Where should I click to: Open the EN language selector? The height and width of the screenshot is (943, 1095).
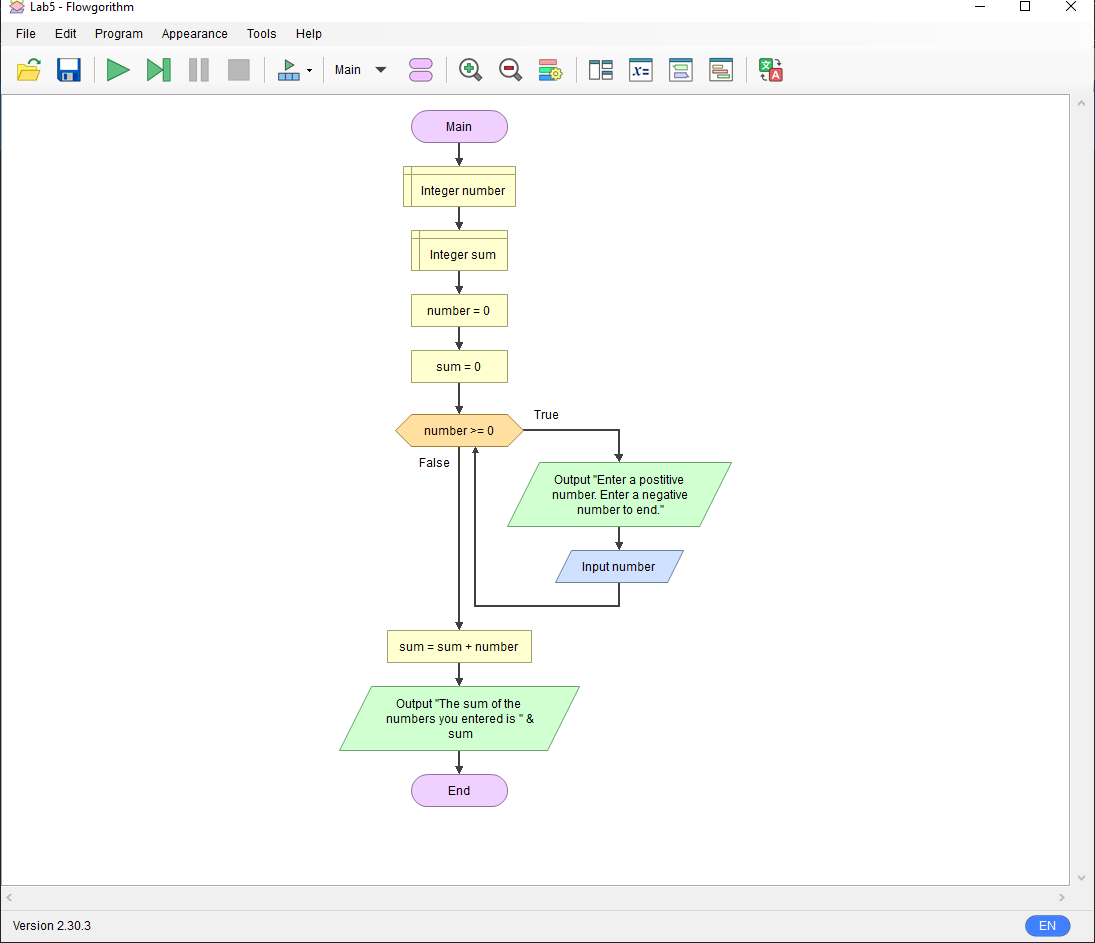click(1047, 926)
